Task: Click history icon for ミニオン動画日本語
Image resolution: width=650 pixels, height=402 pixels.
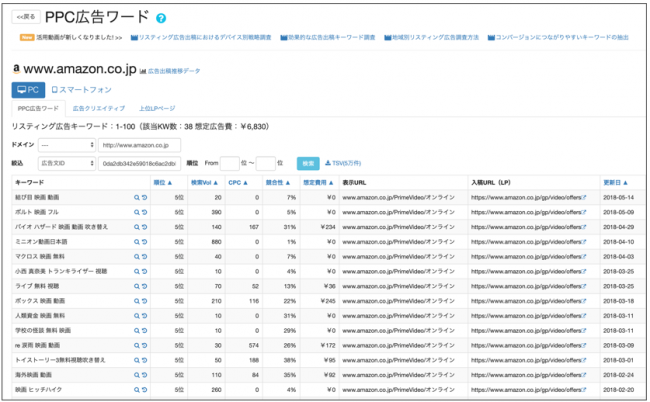Action: 144,242
